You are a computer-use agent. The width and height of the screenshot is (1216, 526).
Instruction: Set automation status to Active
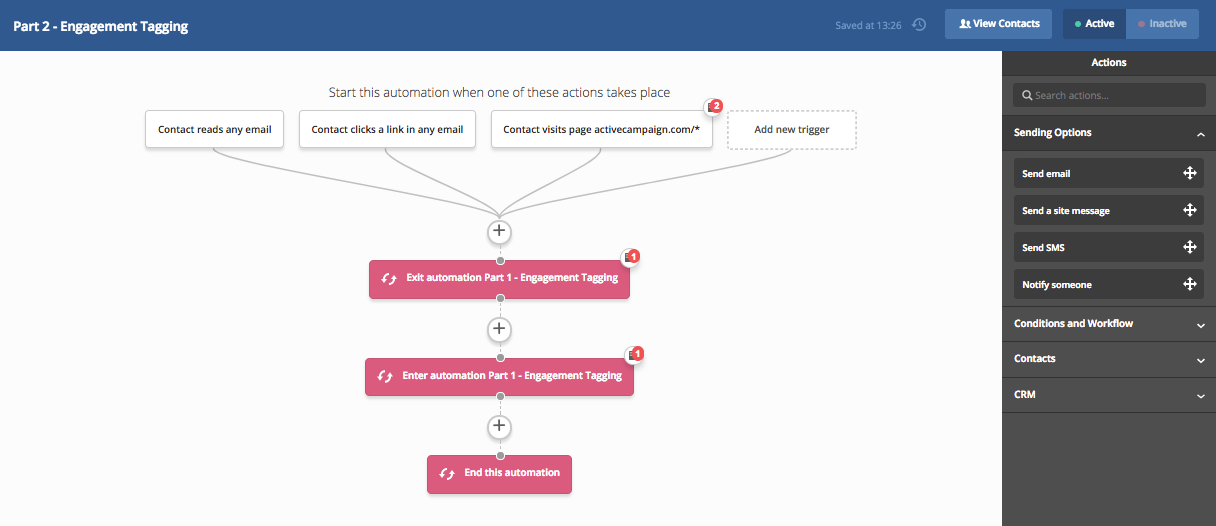click(1094, 24)
